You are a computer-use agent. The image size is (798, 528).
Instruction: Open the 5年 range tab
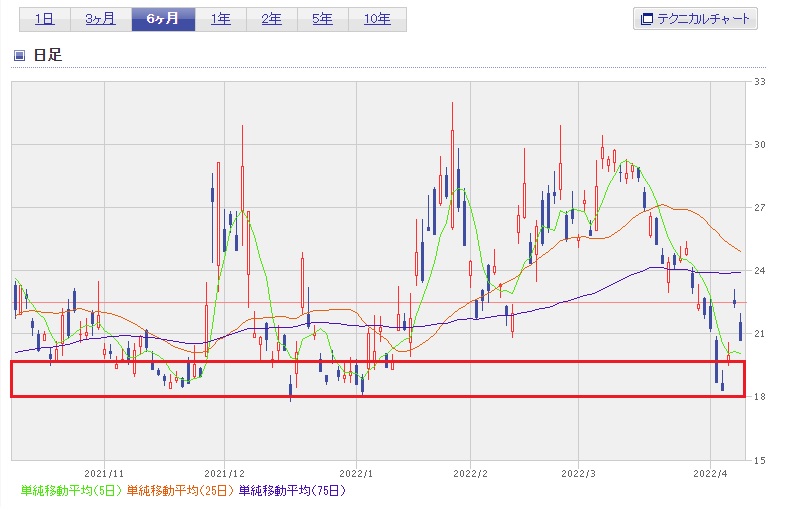click(x=322, y=19)
